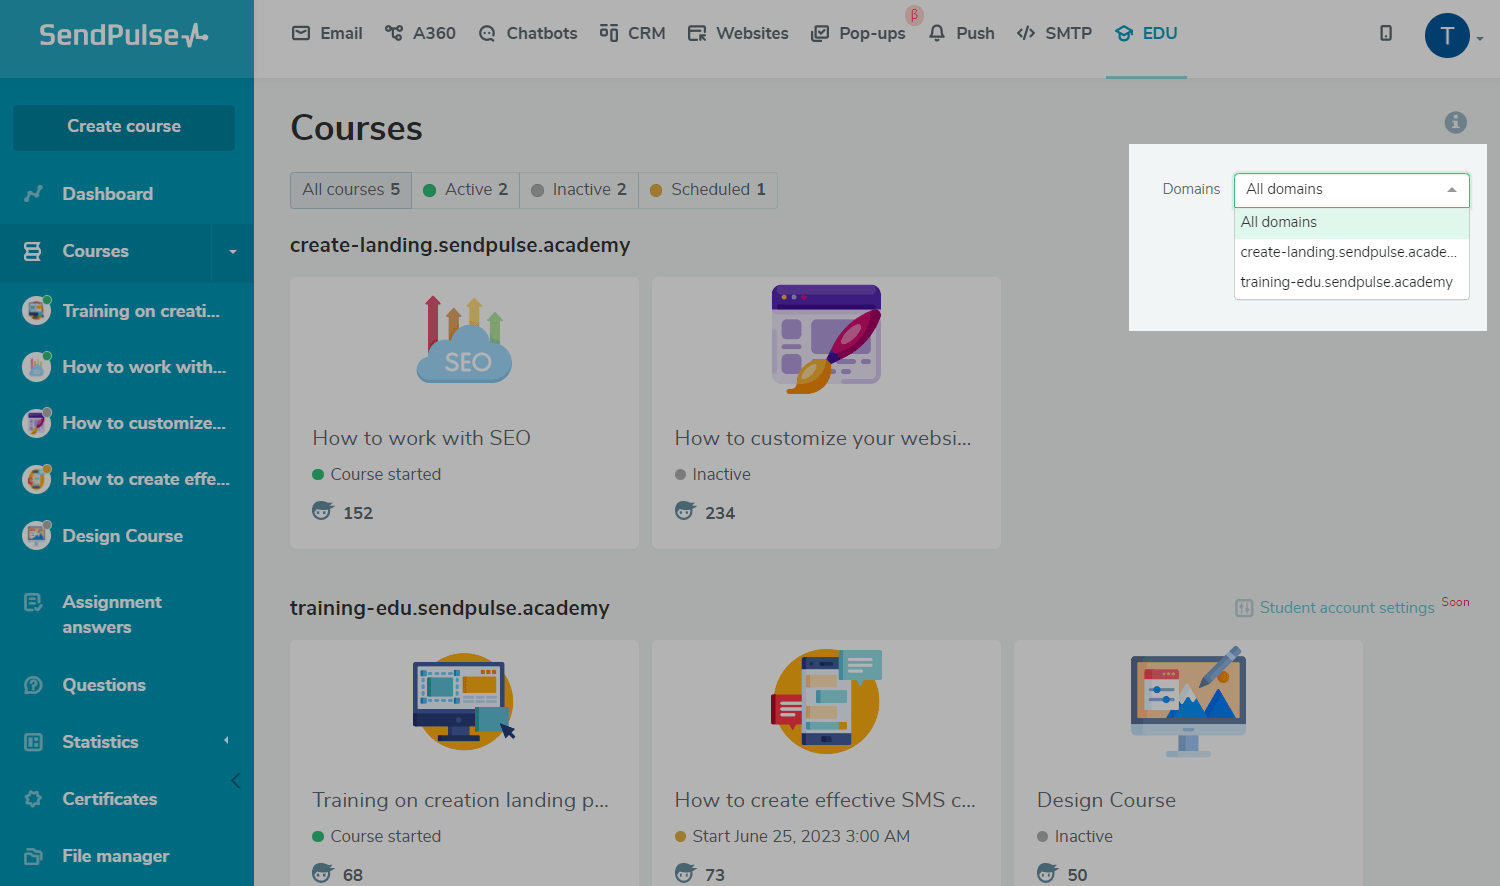Click the How to customize... course avatar

(x=37, y=423)
